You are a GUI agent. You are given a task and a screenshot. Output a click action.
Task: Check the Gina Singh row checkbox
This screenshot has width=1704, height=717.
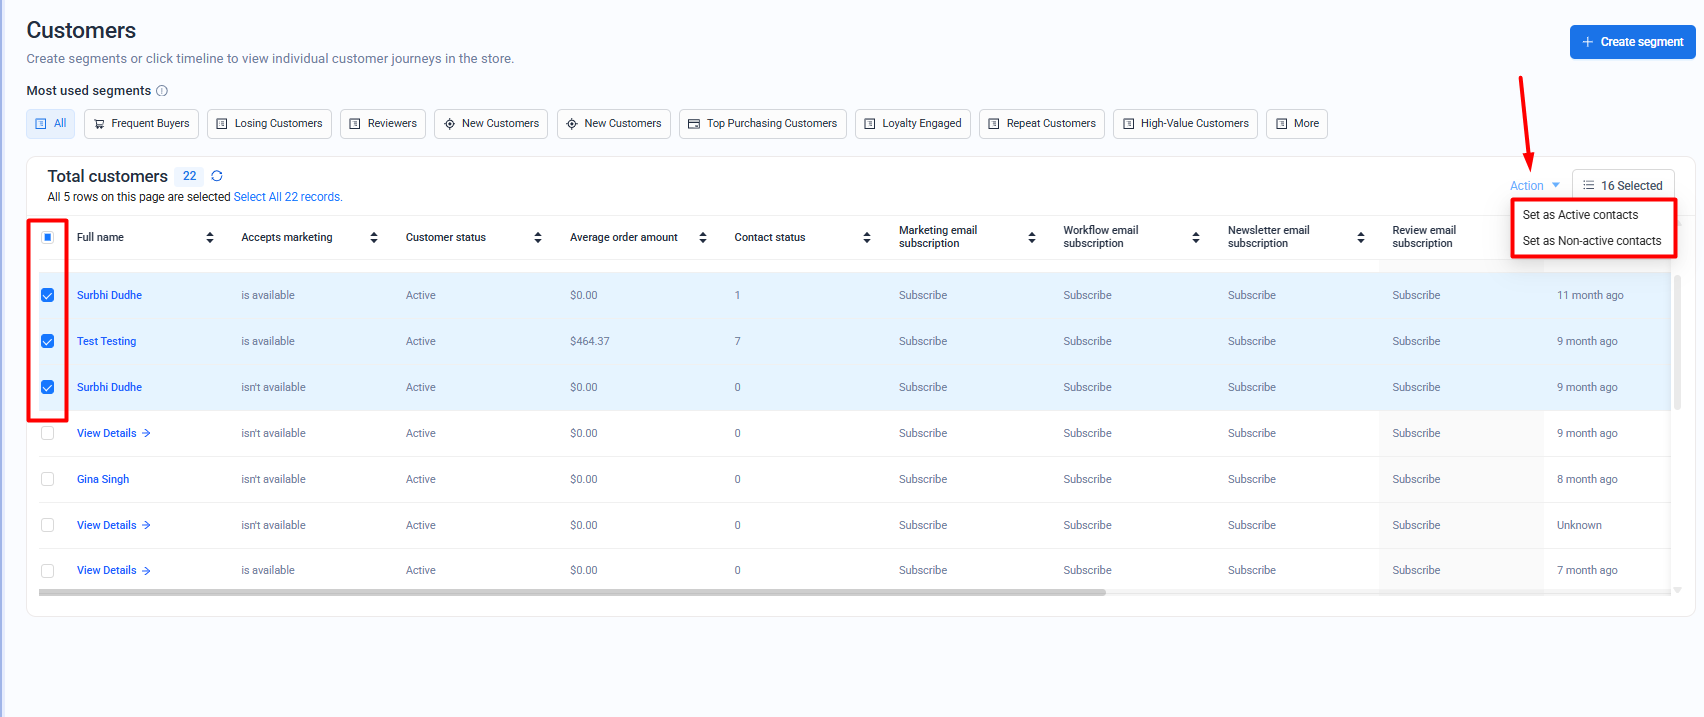48,479
